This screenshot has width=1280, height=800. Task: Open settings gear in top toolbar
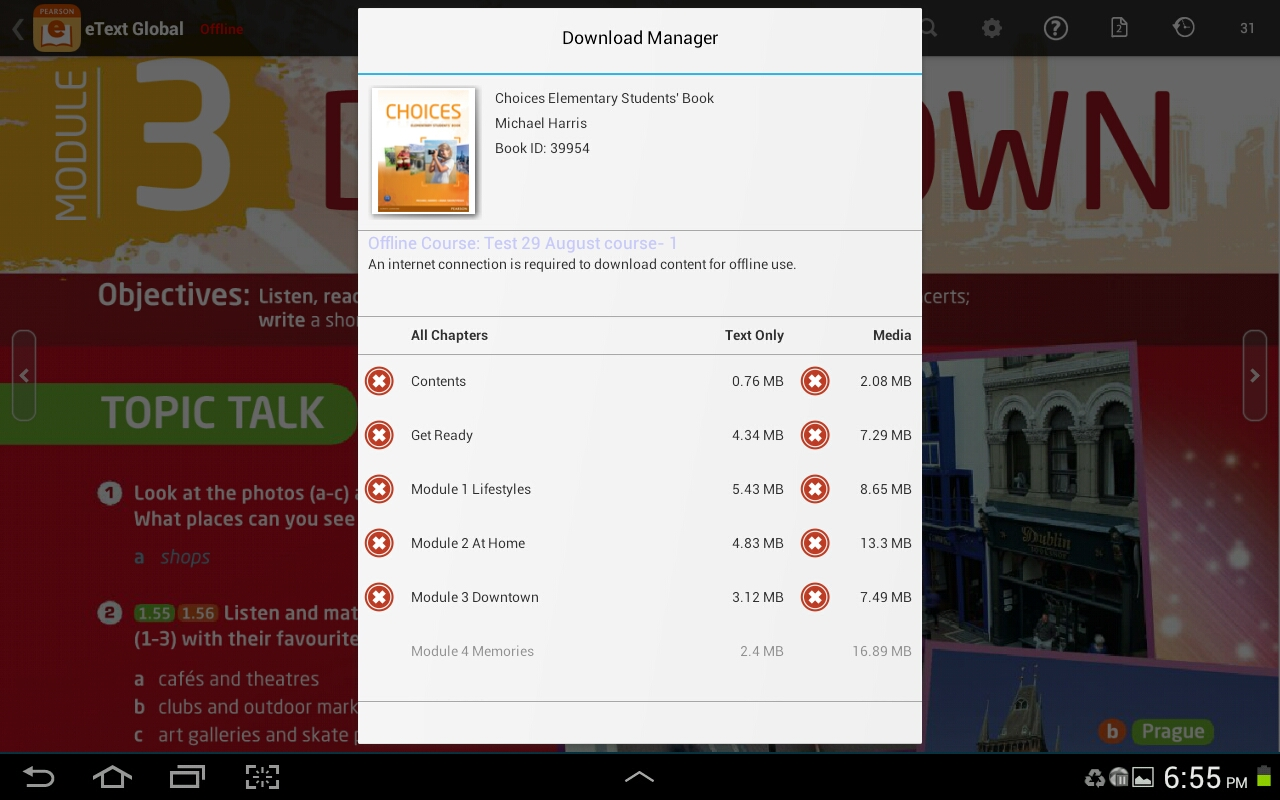991,28
